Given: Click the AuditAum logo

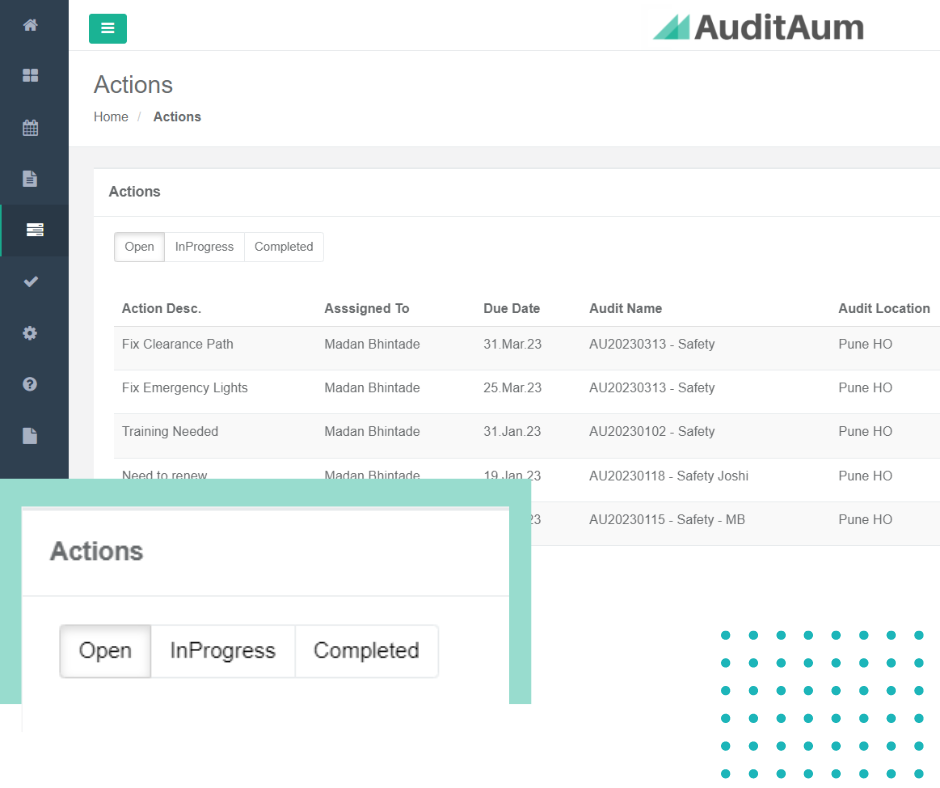Looking at the screenshot, I should pos(758,28).
